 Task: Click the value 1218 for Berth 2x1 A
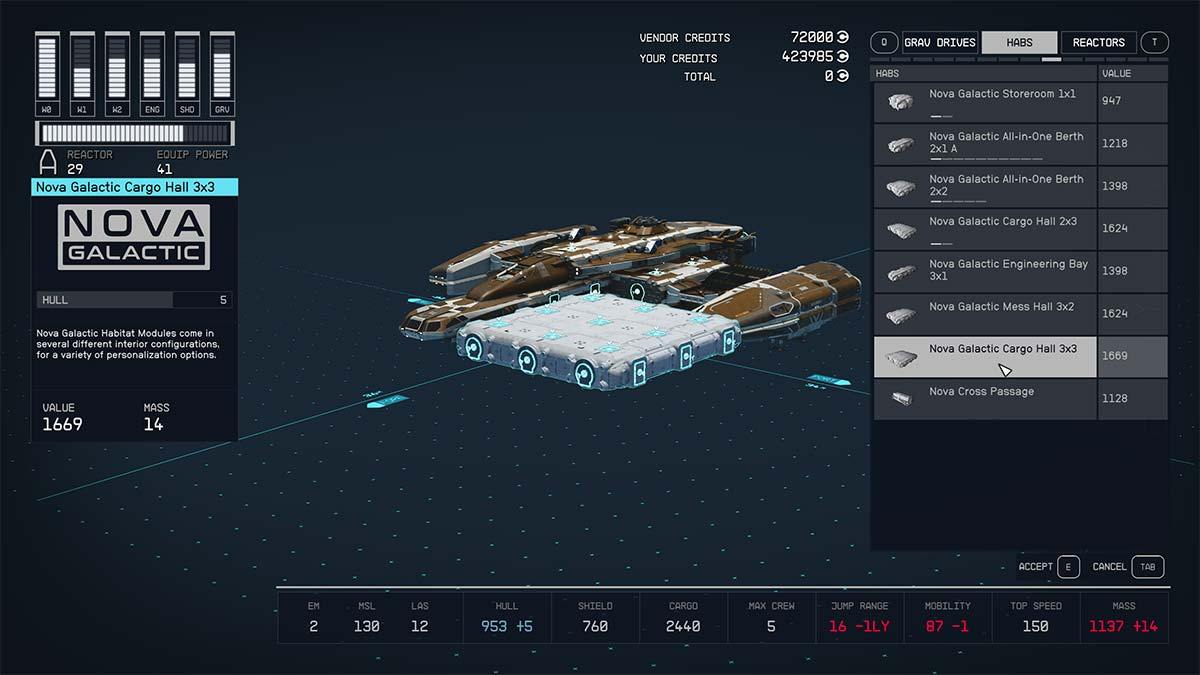click(1114, 144)
